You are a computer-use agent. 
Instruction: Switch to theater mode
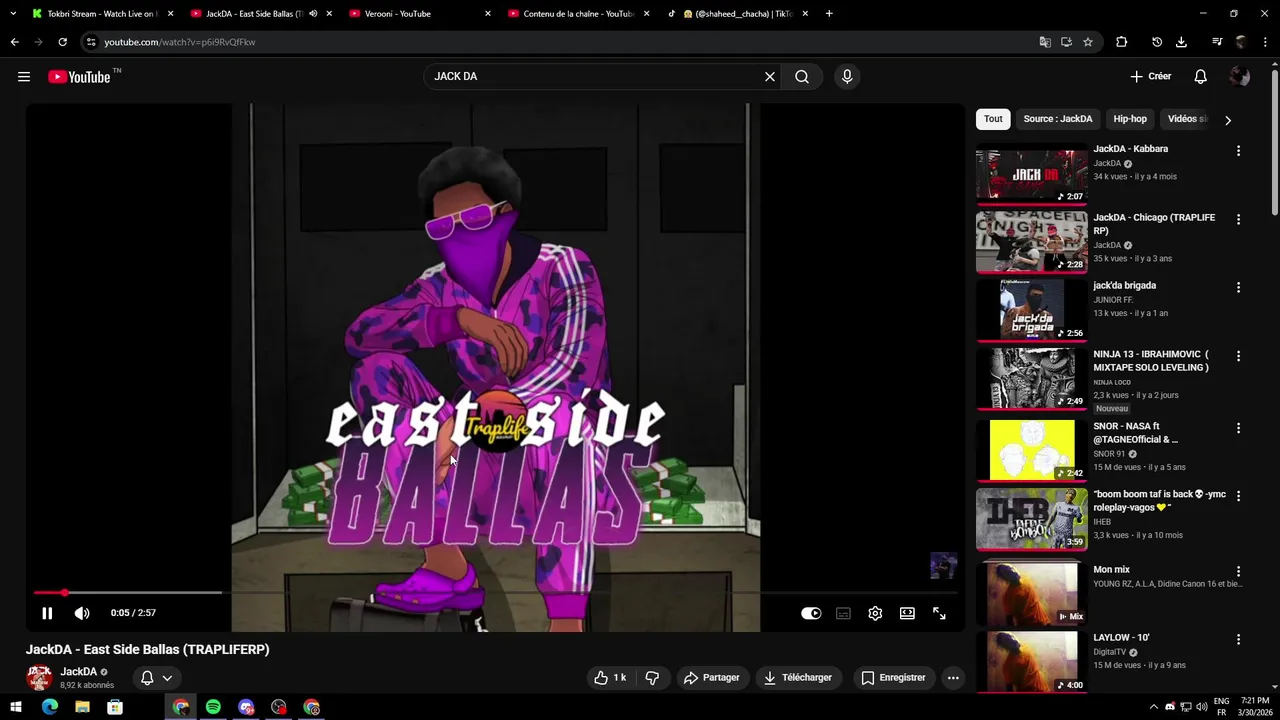(x=907, y=613)
